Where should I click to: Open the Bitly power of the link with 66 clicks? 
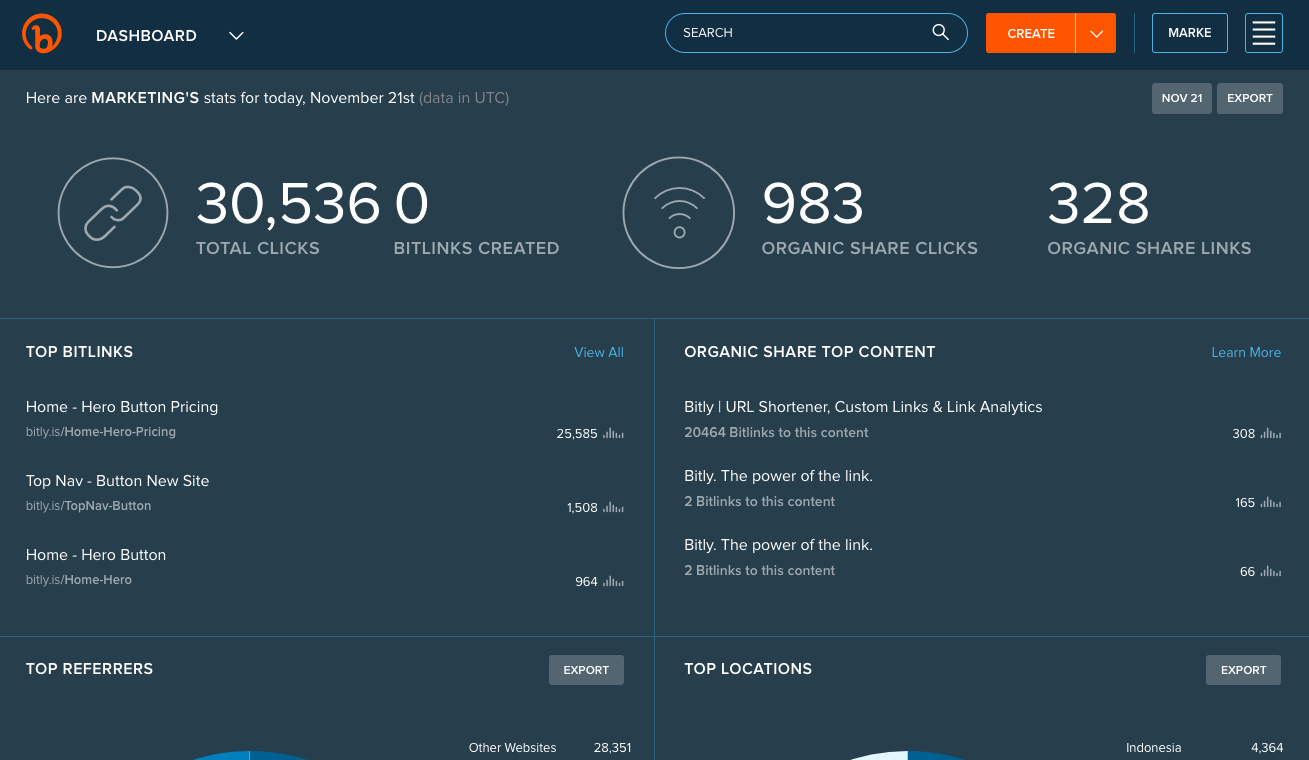tap(778, 545)
